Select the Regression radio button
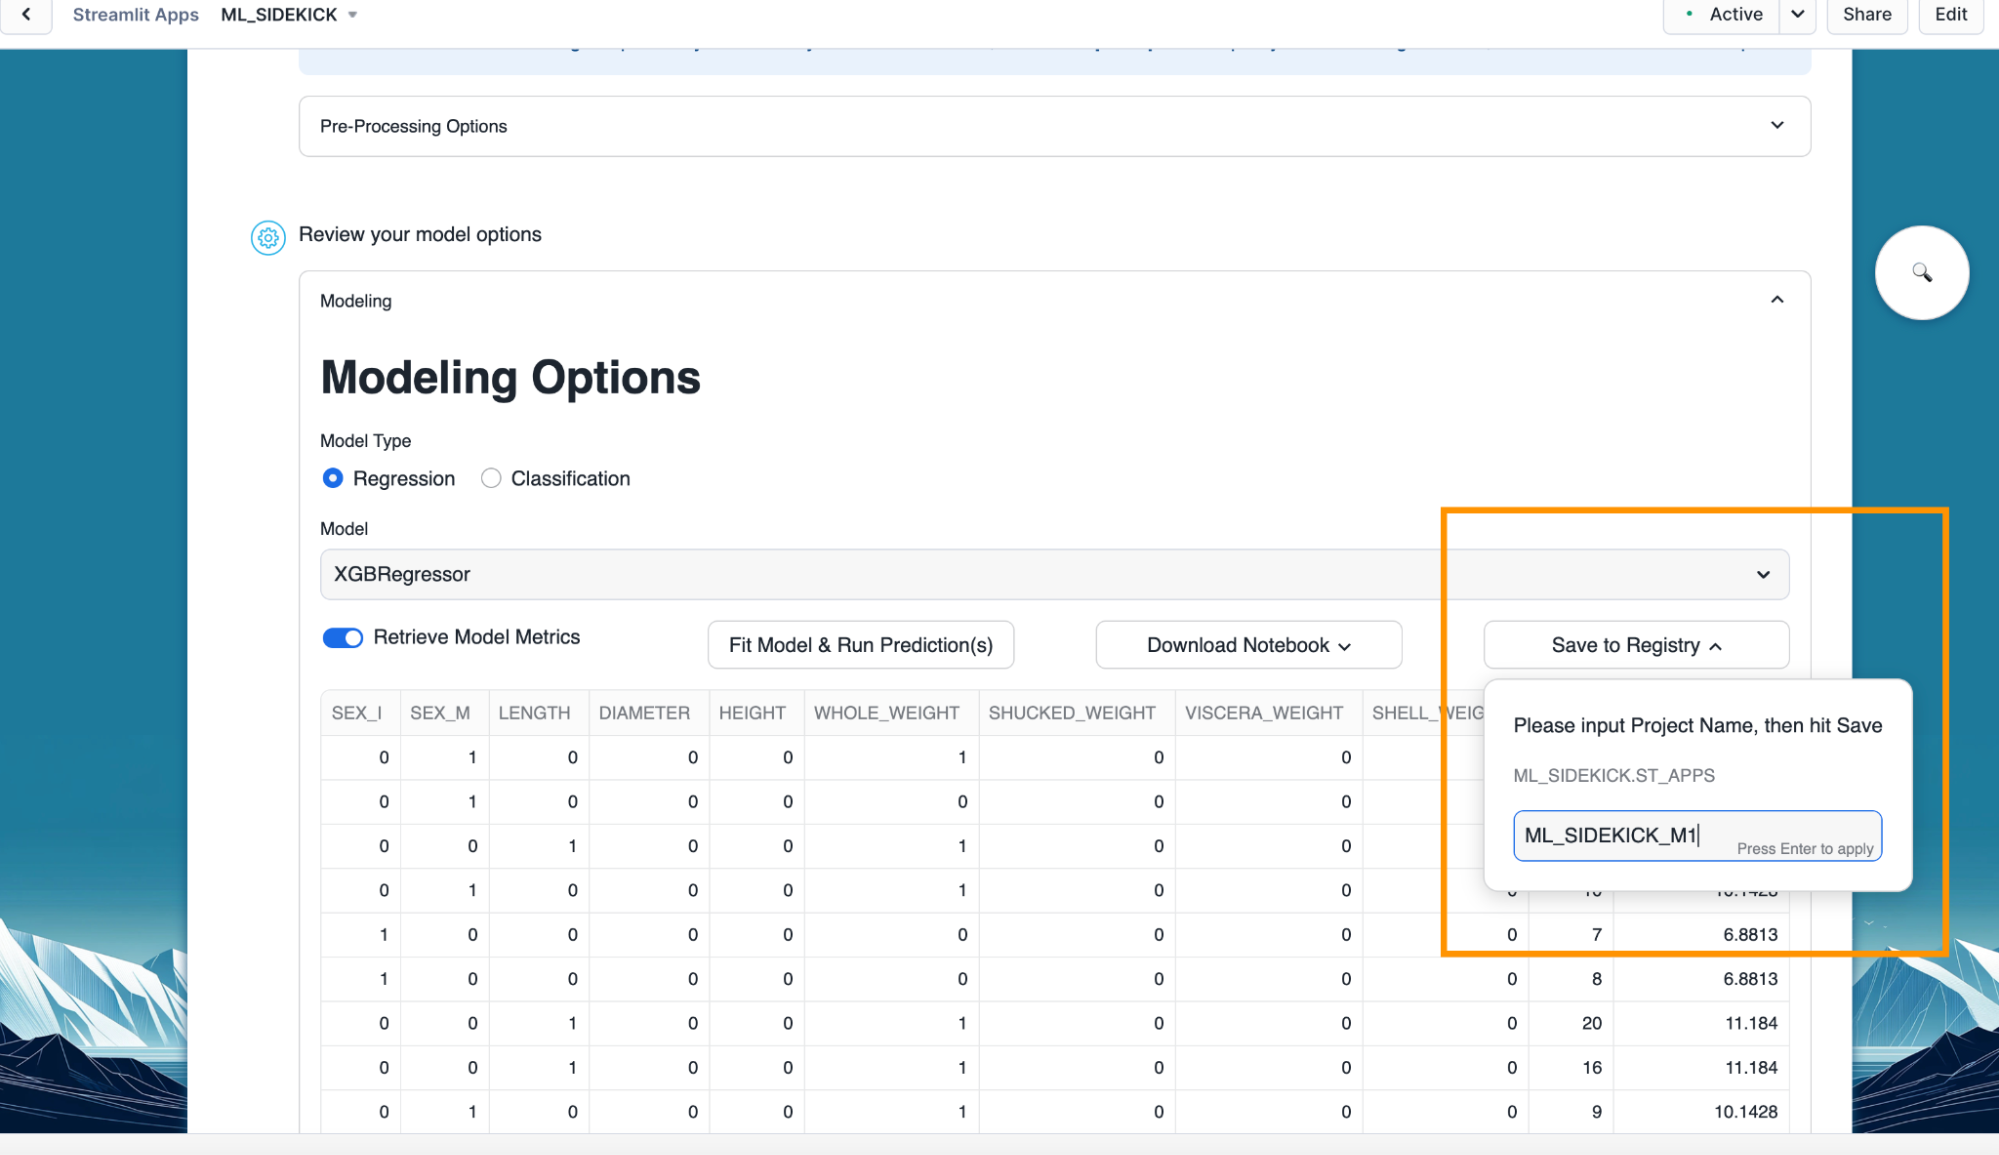Viewport: 1999px width, 1155px height. point(333,479)
